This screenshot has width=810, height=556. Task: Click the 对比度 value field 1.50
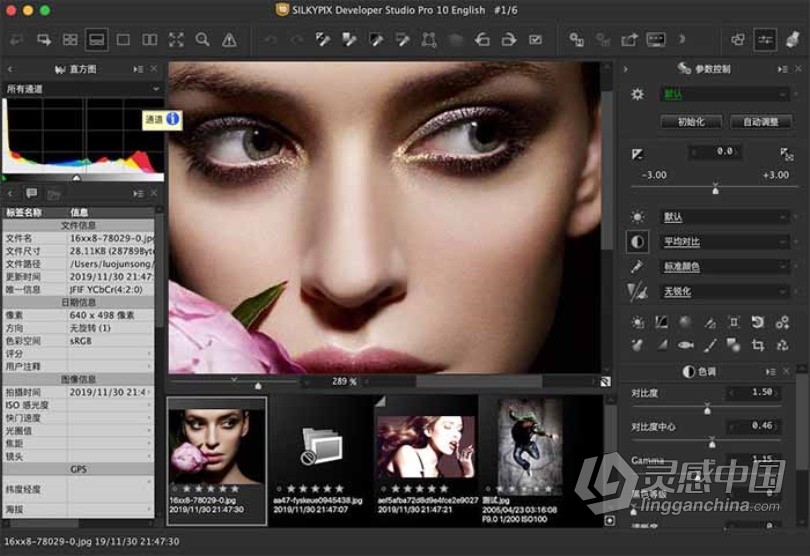pos(754,393)
